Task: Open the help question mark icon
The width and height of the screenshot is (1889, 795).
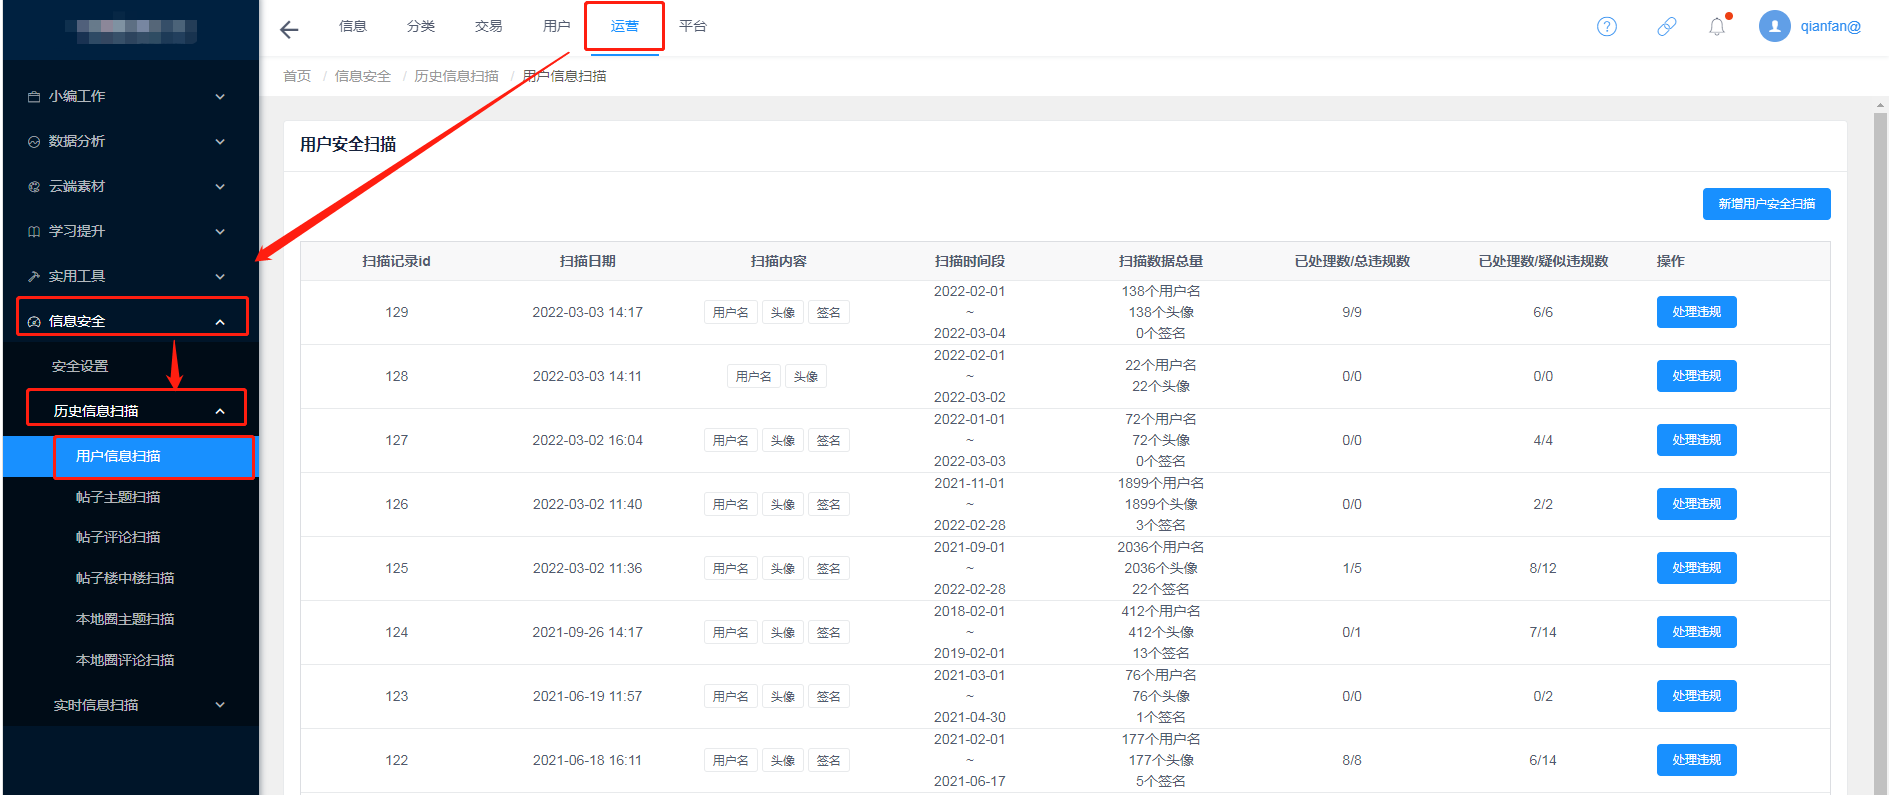Action: [1607, 27]
